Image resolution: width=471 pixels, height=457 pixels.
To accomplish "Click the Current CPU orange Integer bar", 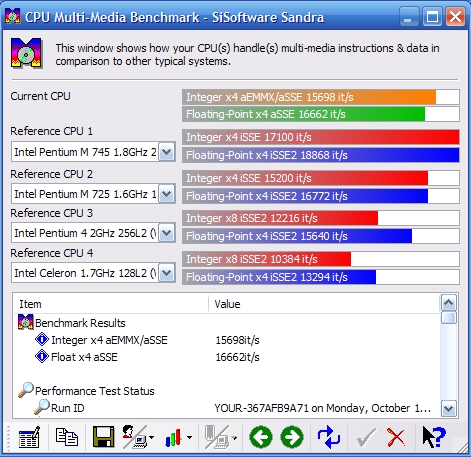I will click(321, 97).
